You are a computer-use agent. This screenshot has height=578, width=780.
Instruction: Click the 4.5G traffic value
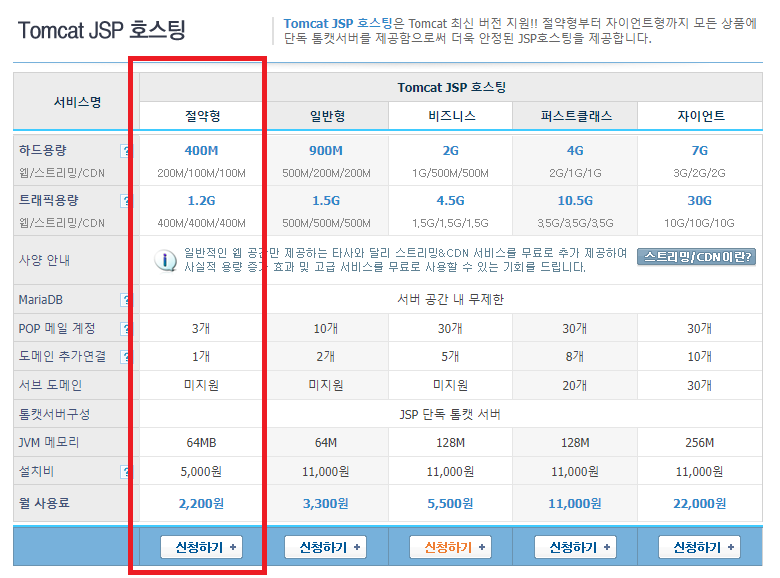(x=451, y=200)
